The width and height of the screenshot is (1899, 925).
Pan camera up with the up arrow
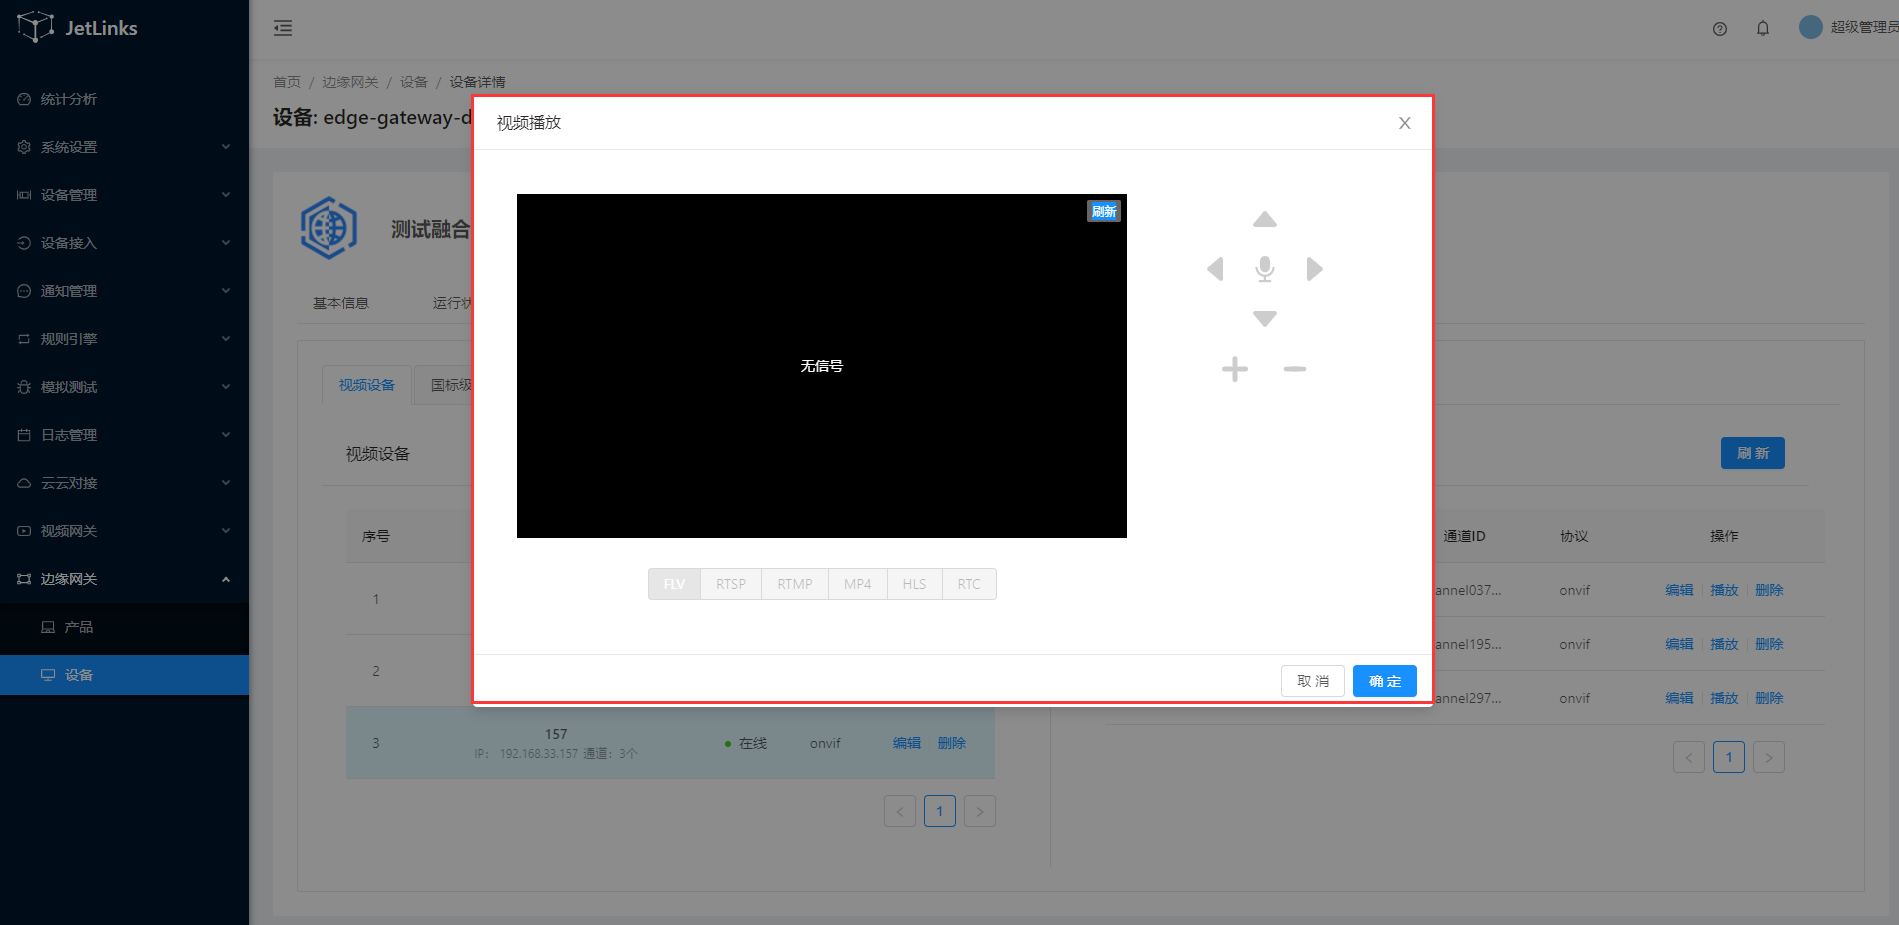(1265, 220)
